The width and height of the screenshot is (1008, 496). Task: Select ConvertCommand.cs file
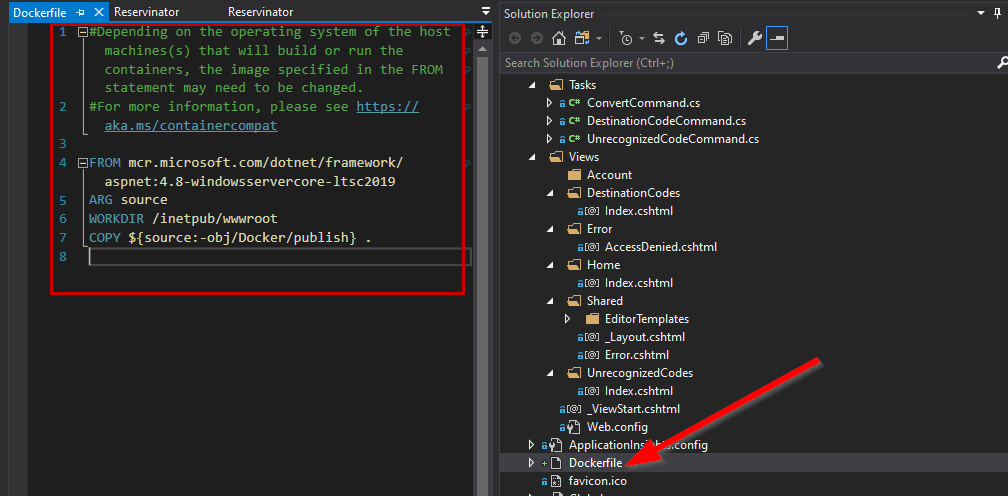[x=644, y=103]
